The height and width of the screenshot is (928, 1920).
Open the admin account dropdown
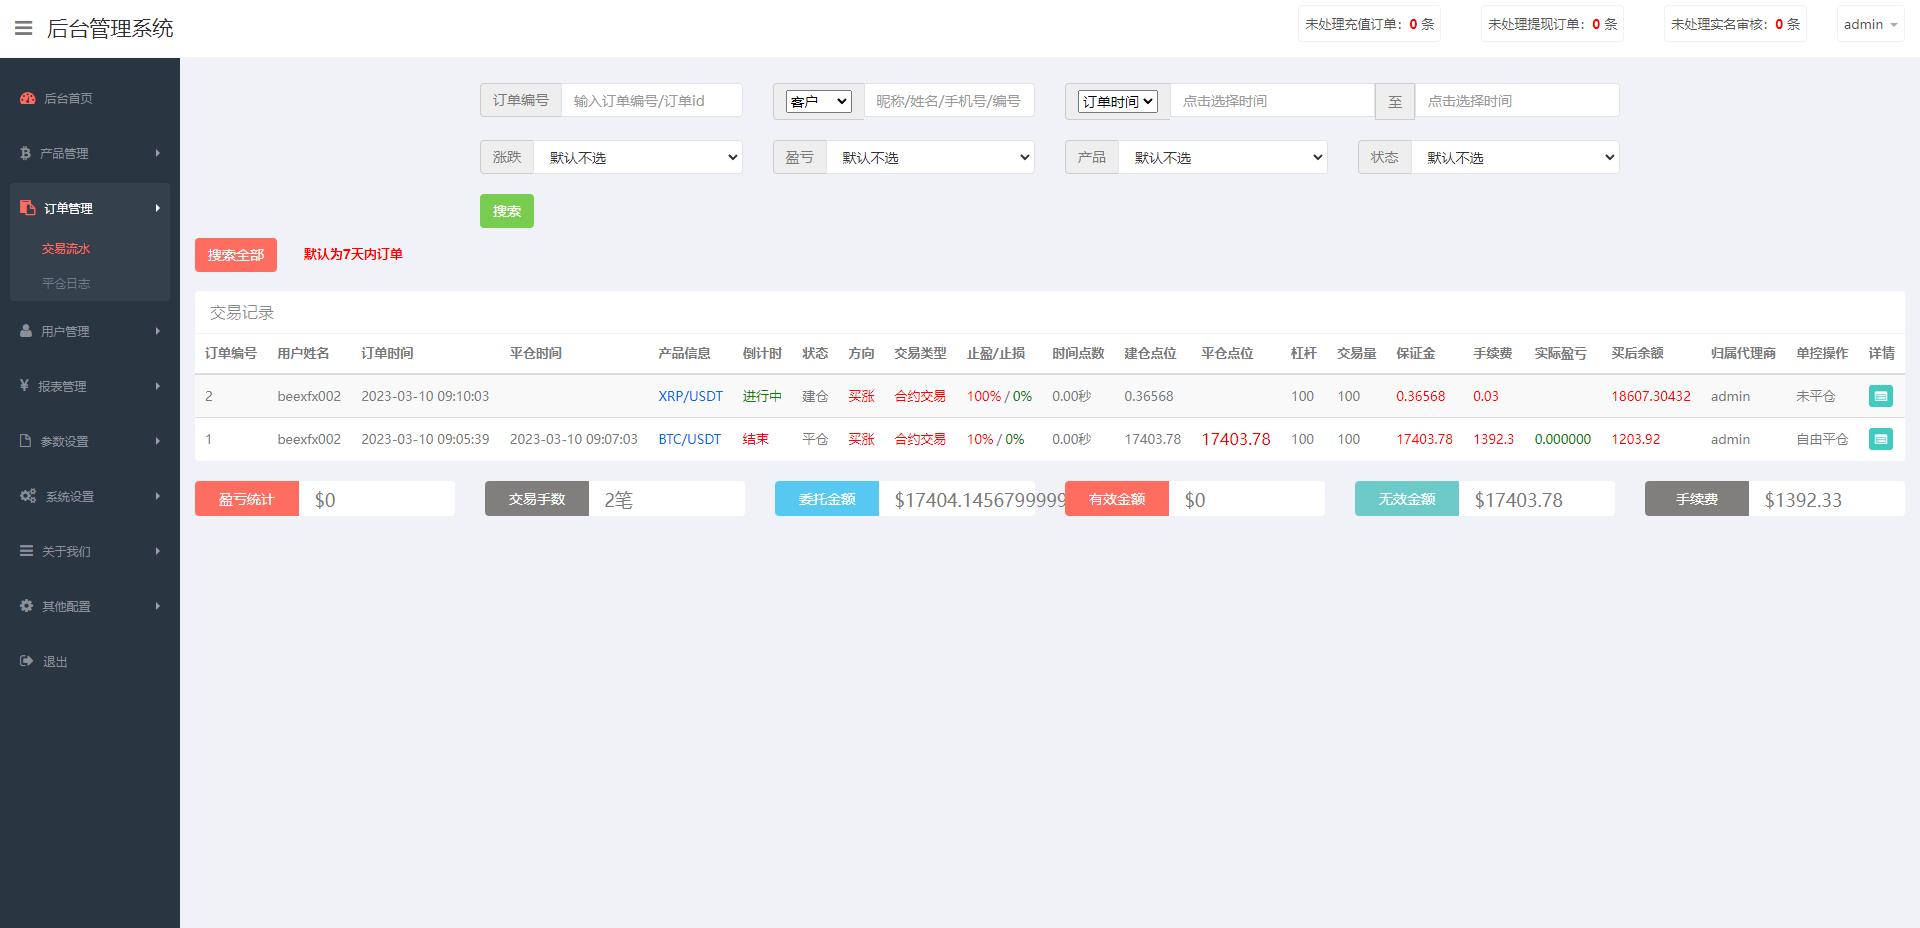(x=1869, y=24)
